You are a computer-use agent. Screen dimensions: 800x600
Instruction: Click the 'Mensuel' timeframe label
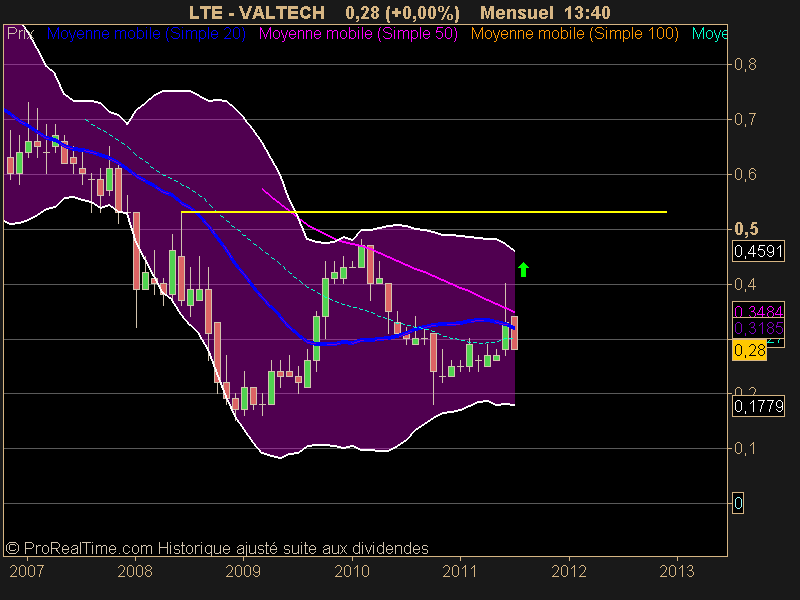(517, 12)
